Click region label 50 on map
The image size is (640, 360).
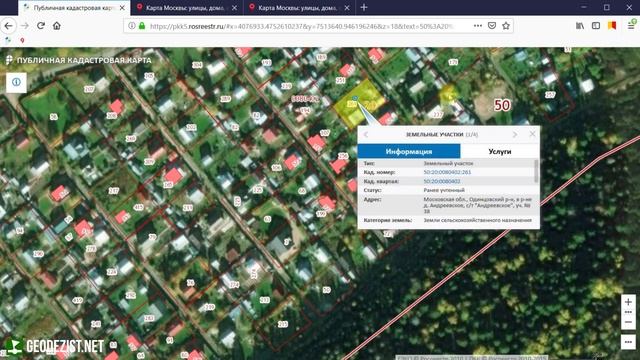(x=502, y=105)
